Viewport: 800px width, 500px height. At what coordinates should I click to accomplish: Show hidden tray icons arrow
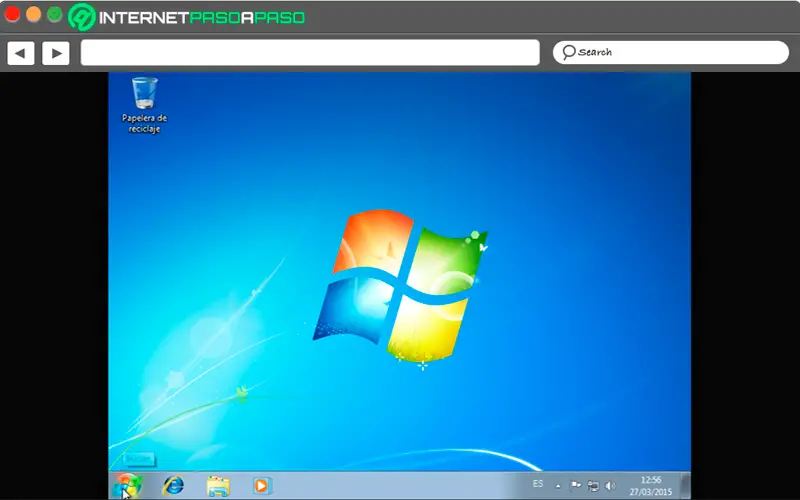pyautogui.click(x=558, y=486)
